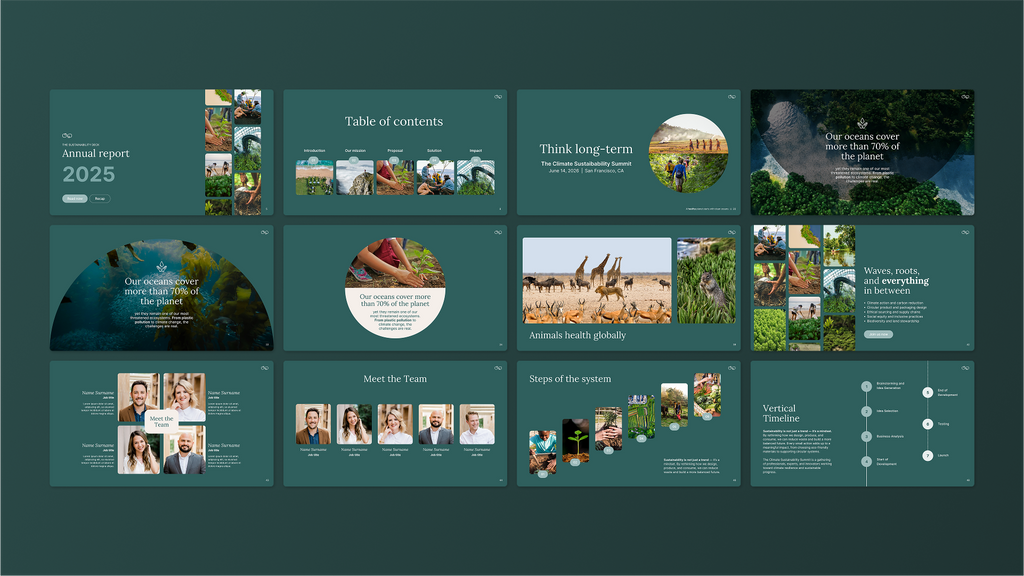This screenshot has height=576, width=1024.
Task: Click the infinity logo on Annual report slide
Action: pyautogui.click(x=67, y=135)
